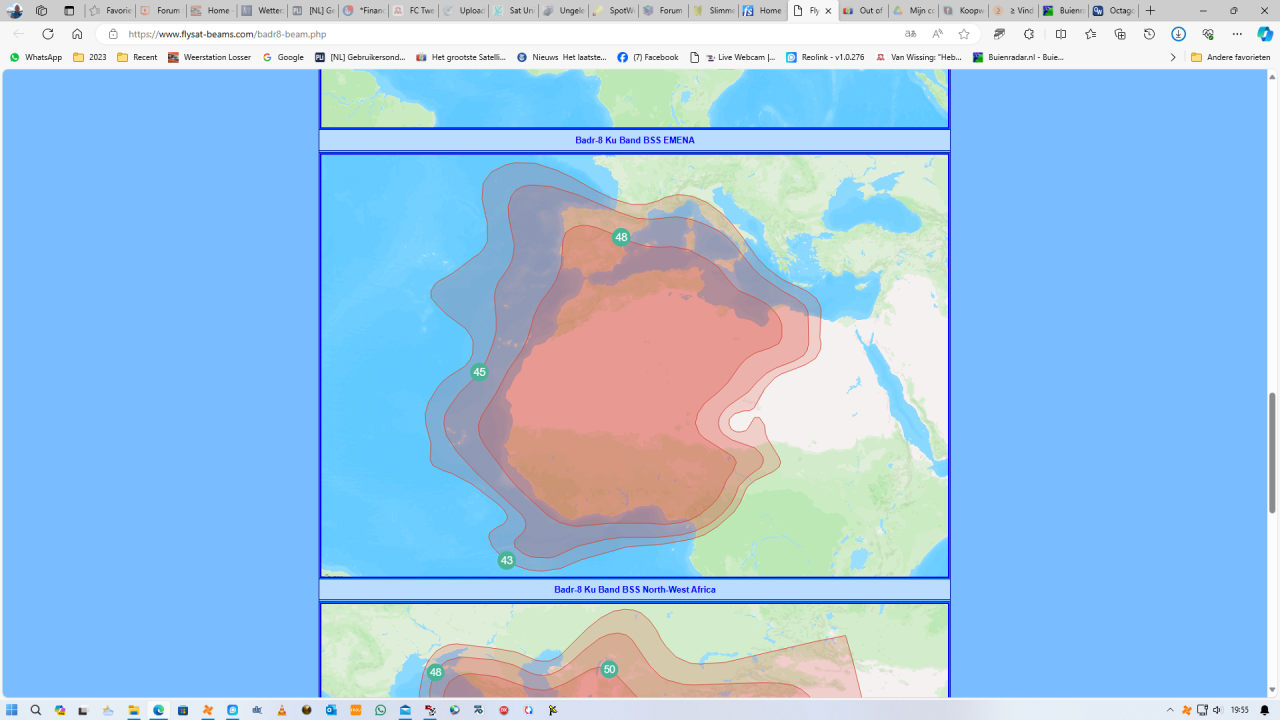Switch to the Buienradar tab

[x=1063, y=11]
